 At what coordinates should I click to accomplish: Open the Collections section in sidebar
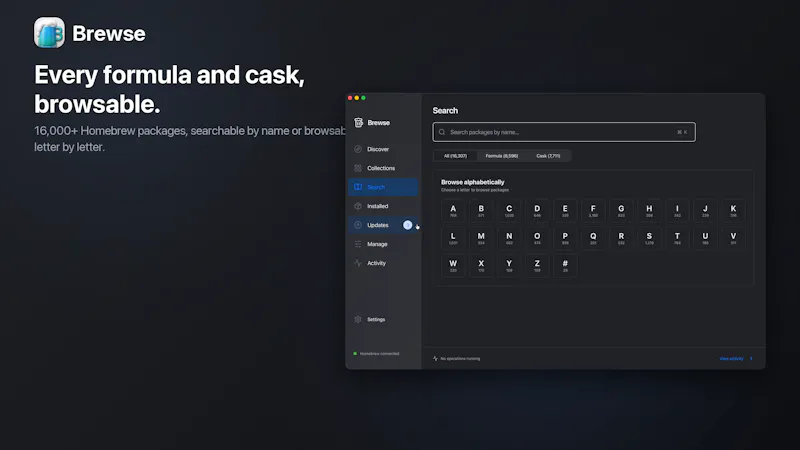(x=383, y=168)
